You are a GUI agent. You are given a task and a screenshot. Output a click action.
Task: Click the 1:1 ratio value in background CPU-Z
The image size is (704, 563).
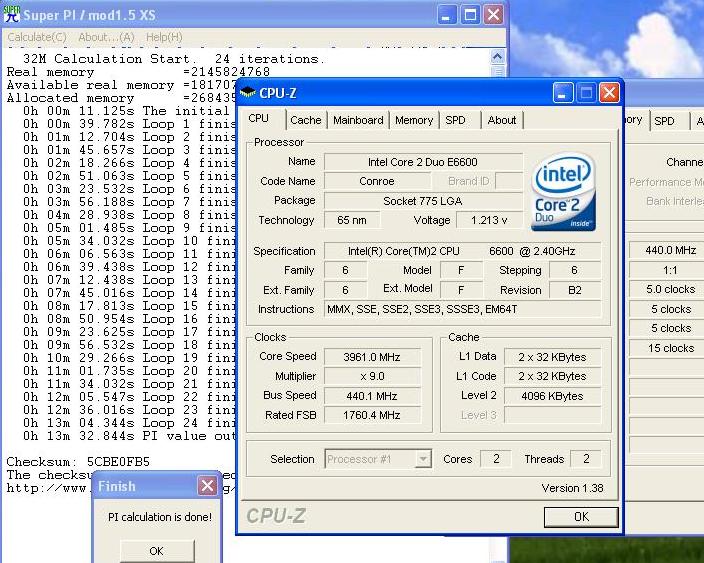click(667, 270)
